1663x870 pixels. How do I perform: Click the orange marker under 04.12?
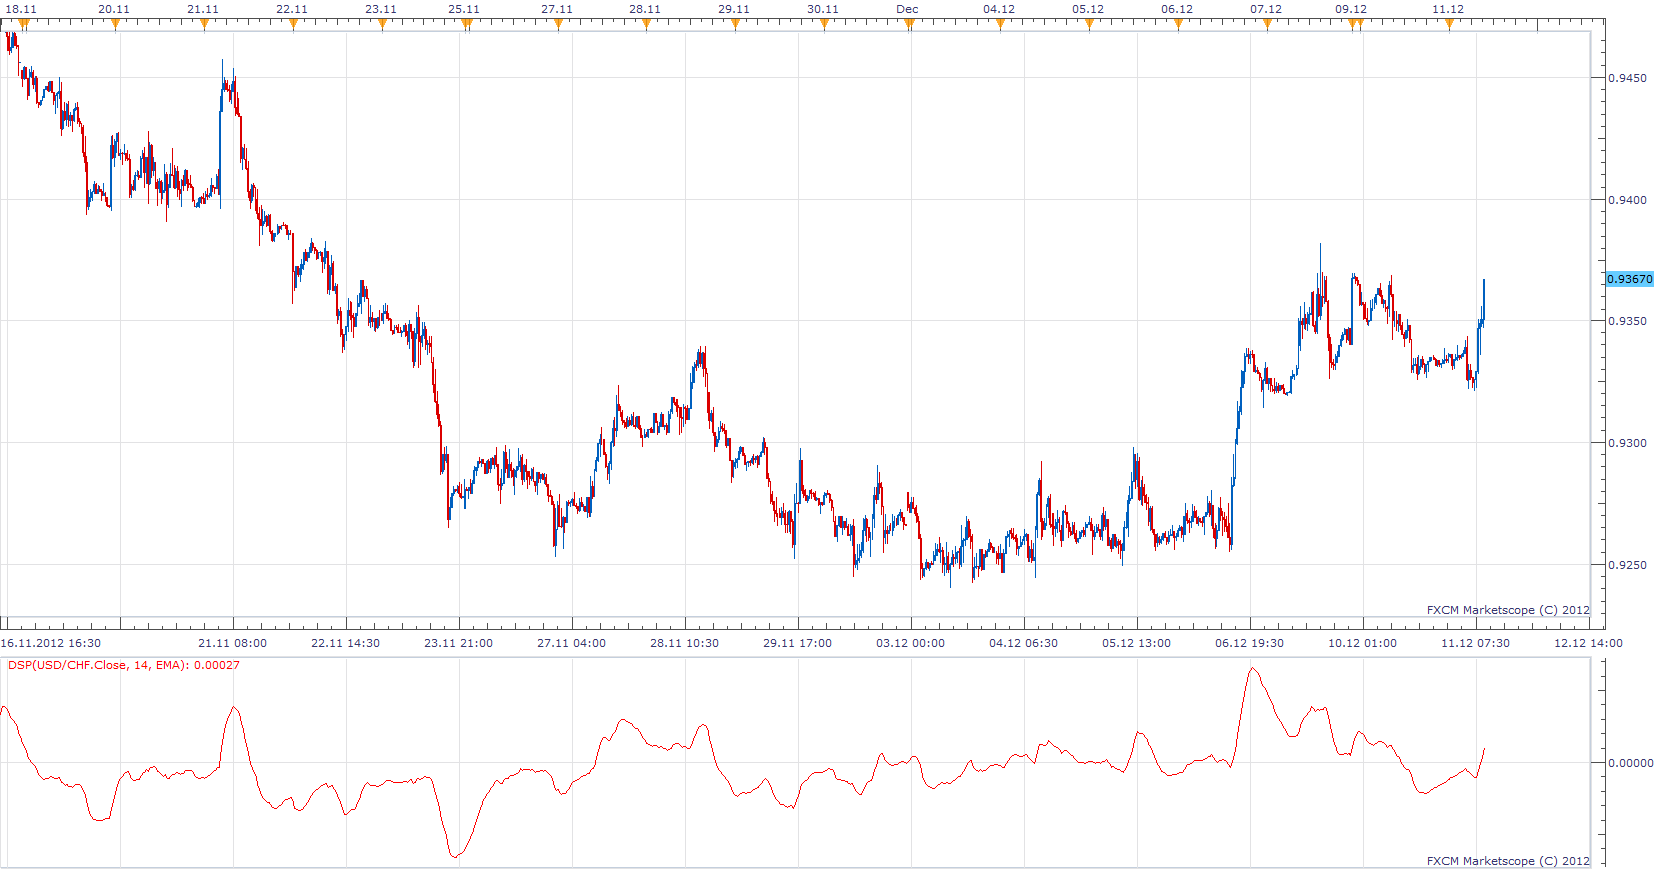click(1000, 24)
